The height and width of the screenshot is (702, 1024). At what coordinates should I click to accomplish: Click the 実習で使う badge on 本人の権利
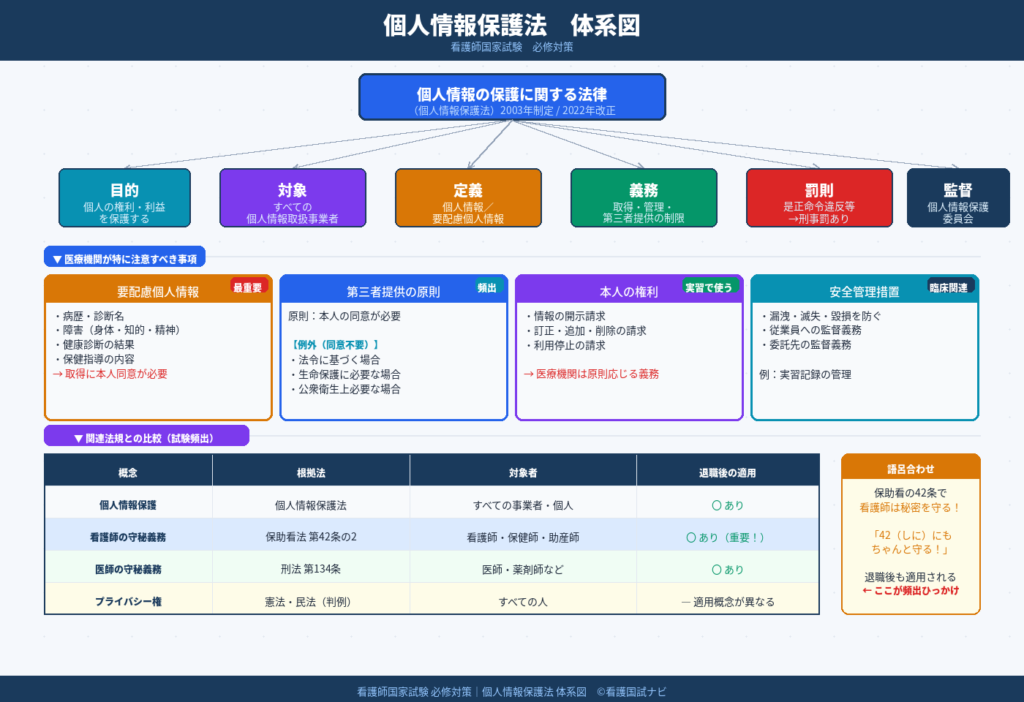[709, 287]
